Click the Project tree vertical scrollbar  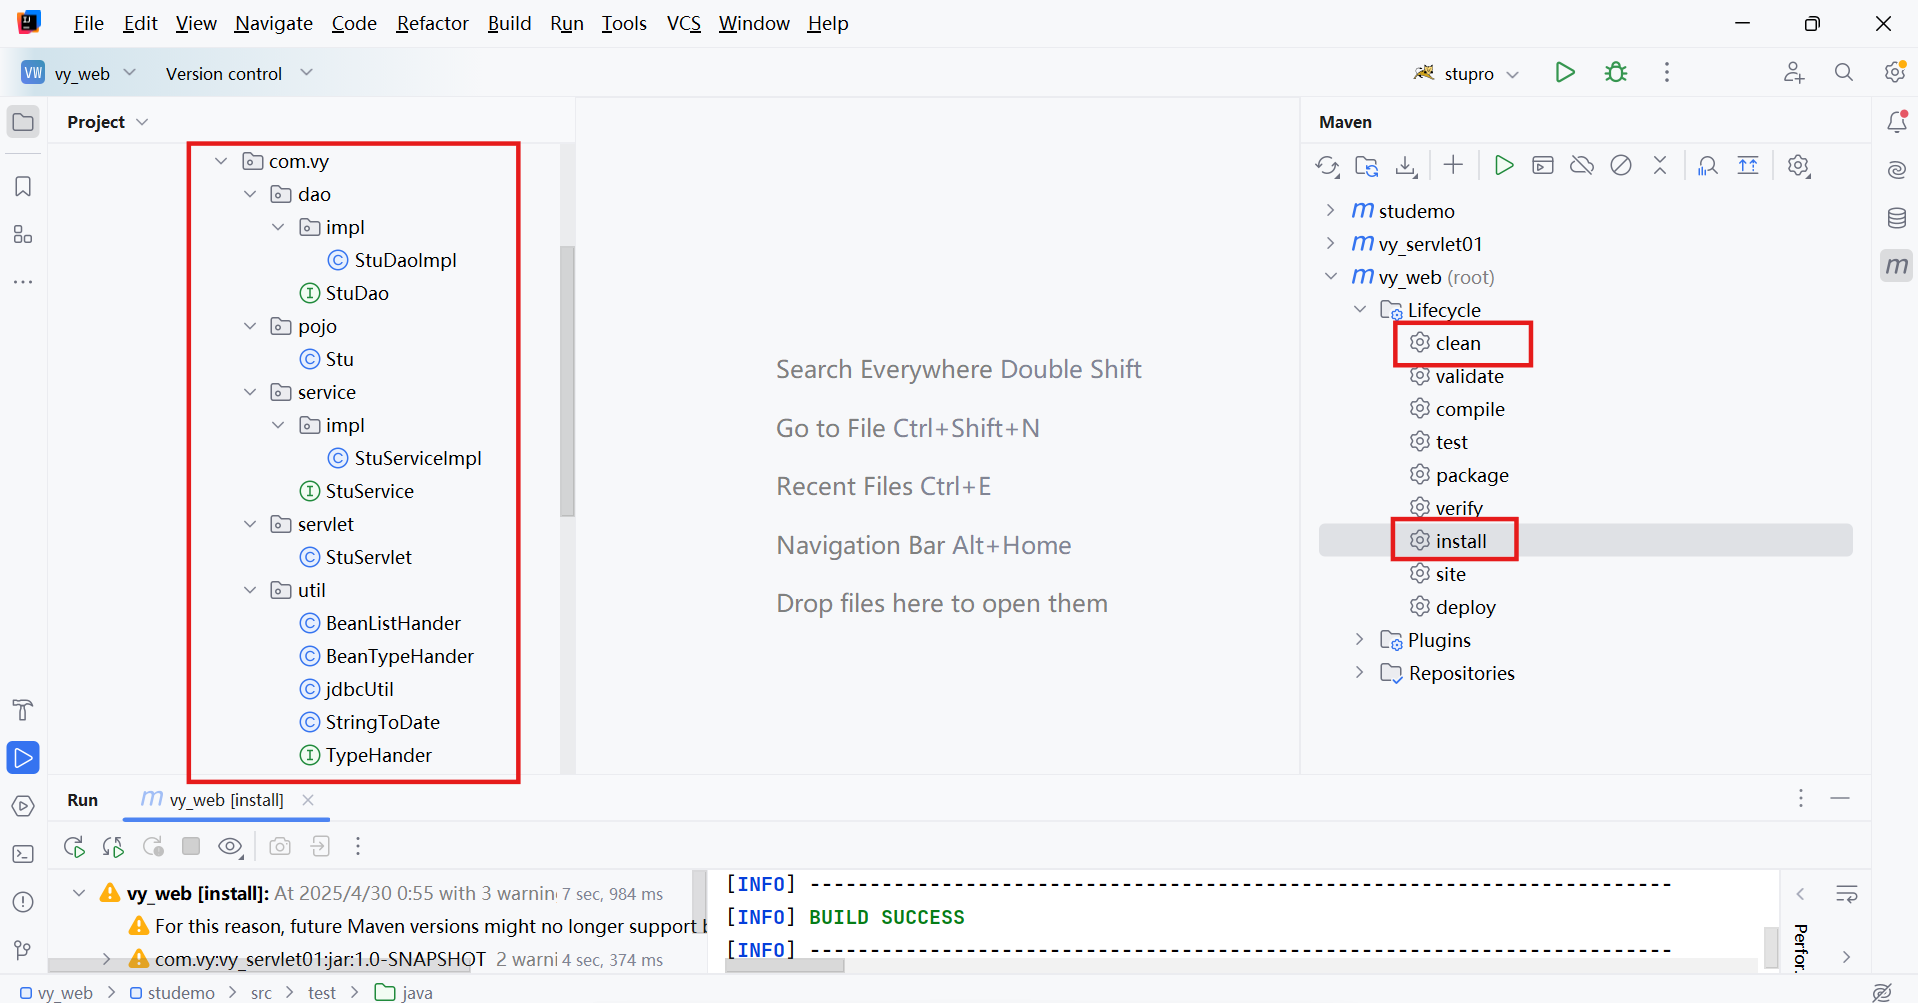point(567,381)
